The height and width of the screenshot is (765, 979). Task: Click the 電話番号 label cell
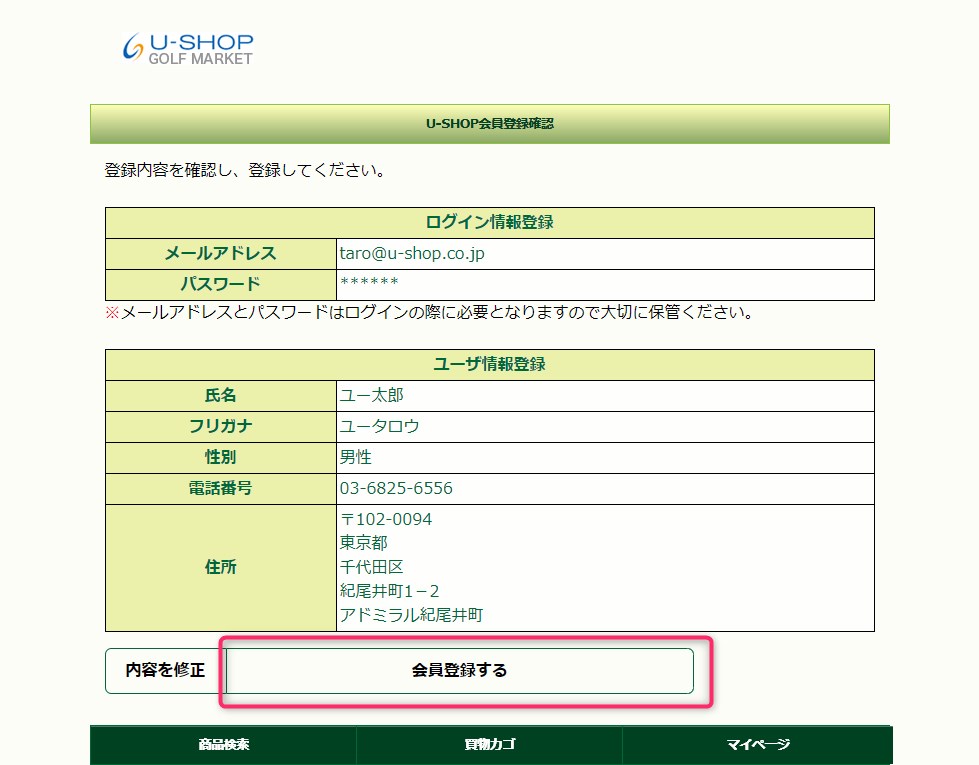click(221, 488)
